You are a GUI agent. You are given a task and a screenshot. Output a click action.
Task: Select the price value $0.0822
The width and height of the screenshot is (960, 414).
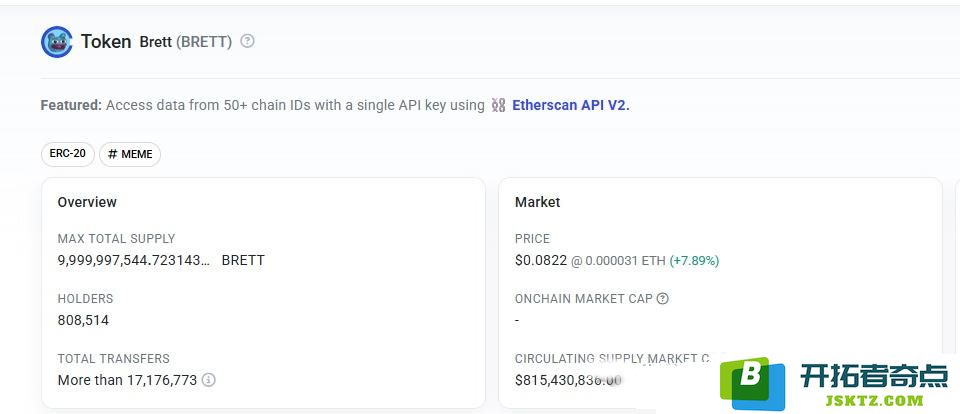(x=541, y=260)
